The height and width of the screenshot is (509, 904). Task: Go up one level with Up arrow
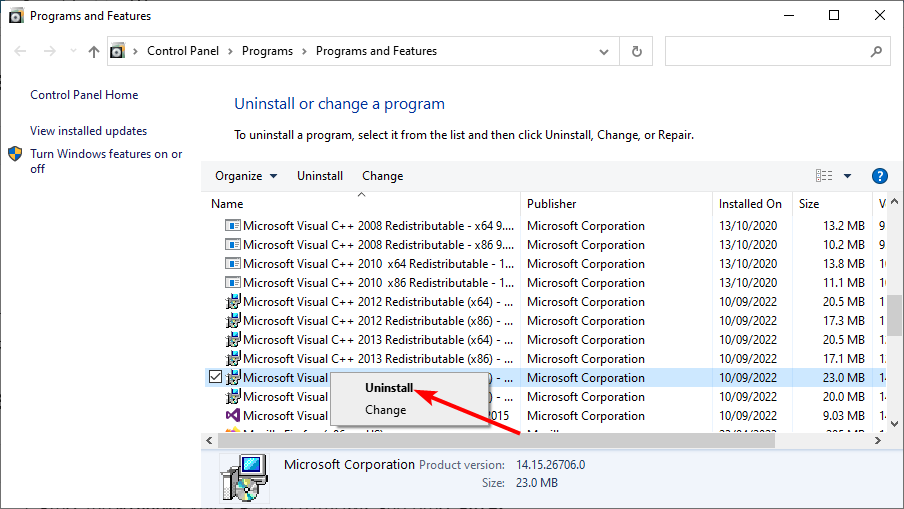pyautogui.click(x=93, y=51)
